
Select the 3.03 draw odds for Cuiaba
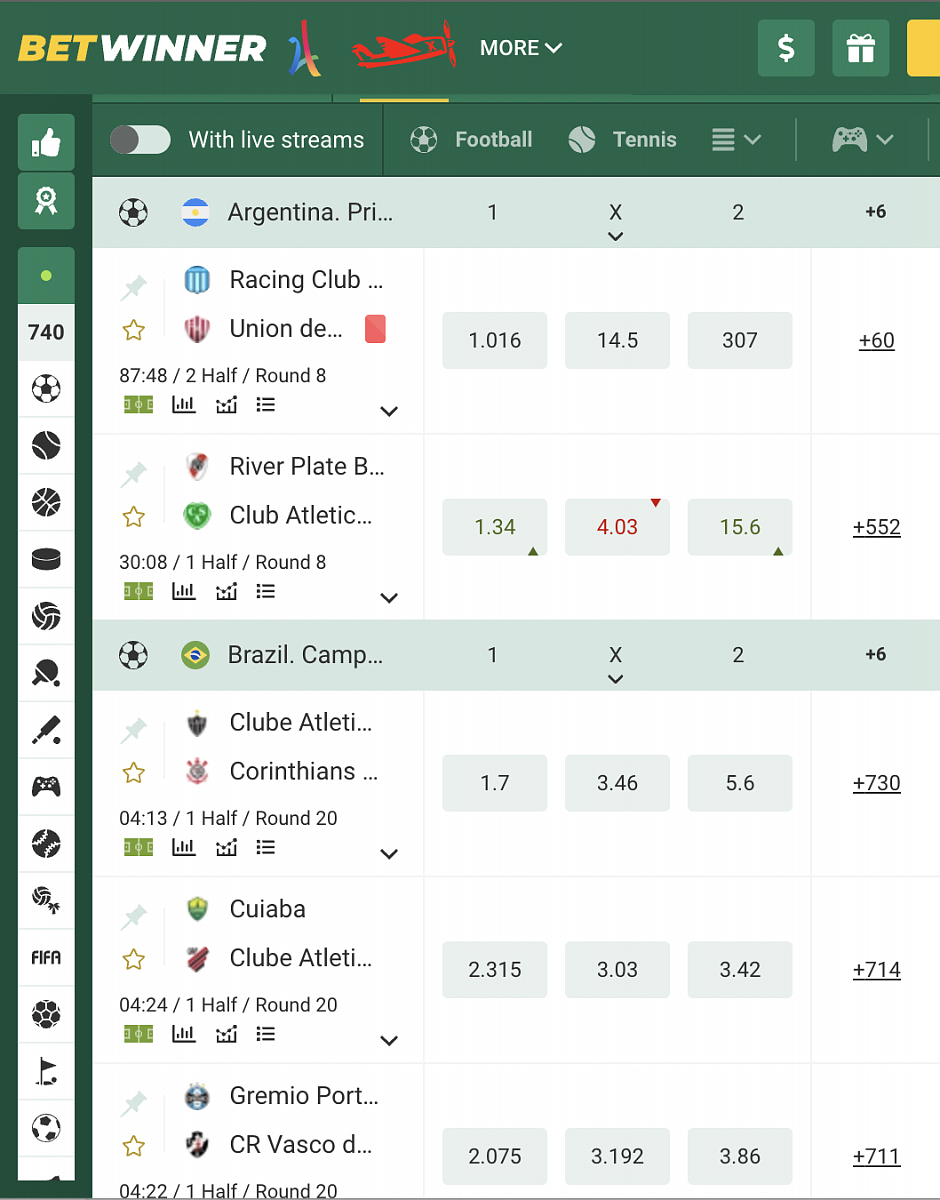(617, 970)
